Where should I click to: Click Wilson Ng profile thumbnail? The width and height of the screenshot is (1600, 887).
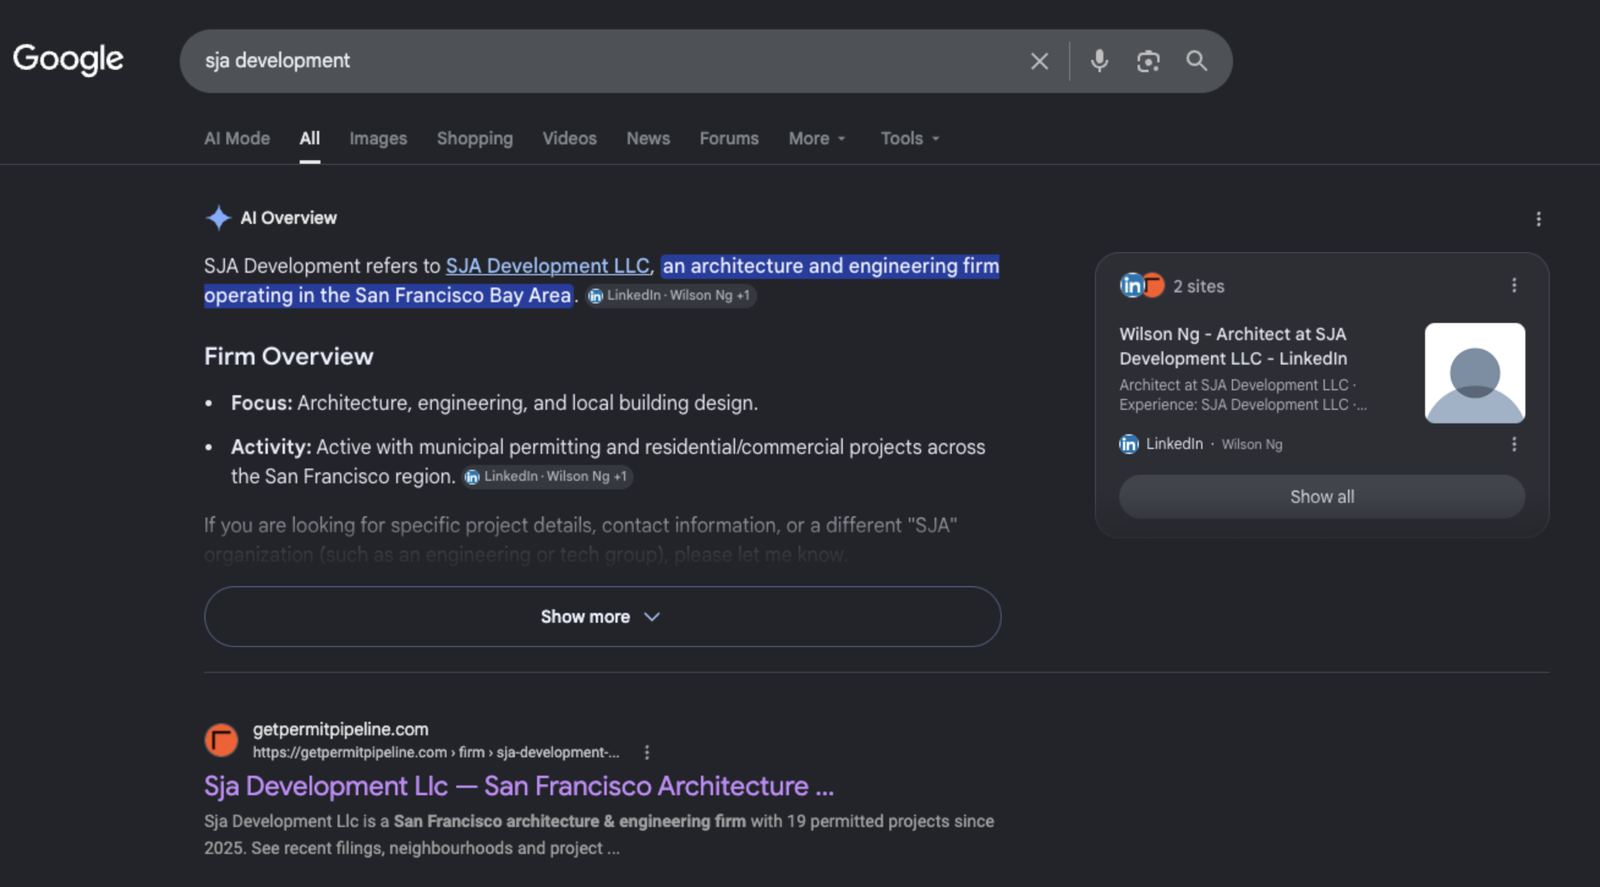click(x=1475, y=372)
